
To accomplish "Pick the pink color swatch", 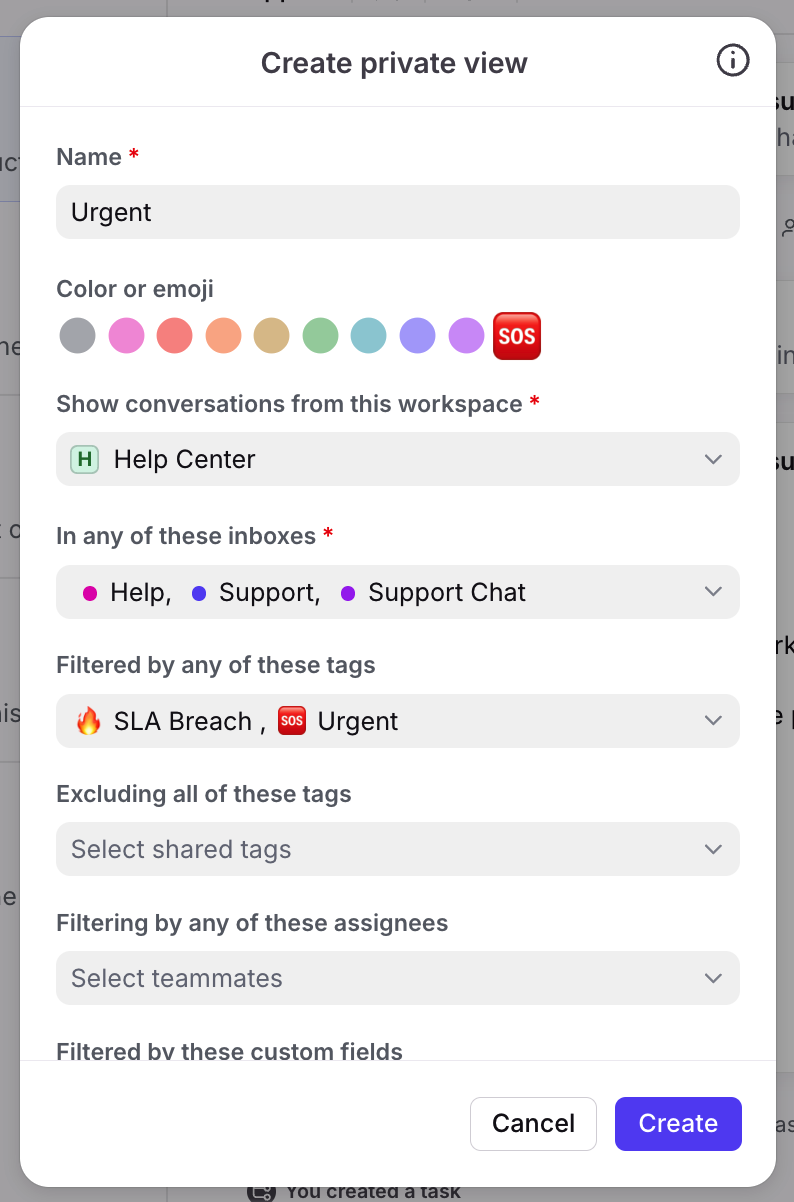I will click(x=126, y=336).
